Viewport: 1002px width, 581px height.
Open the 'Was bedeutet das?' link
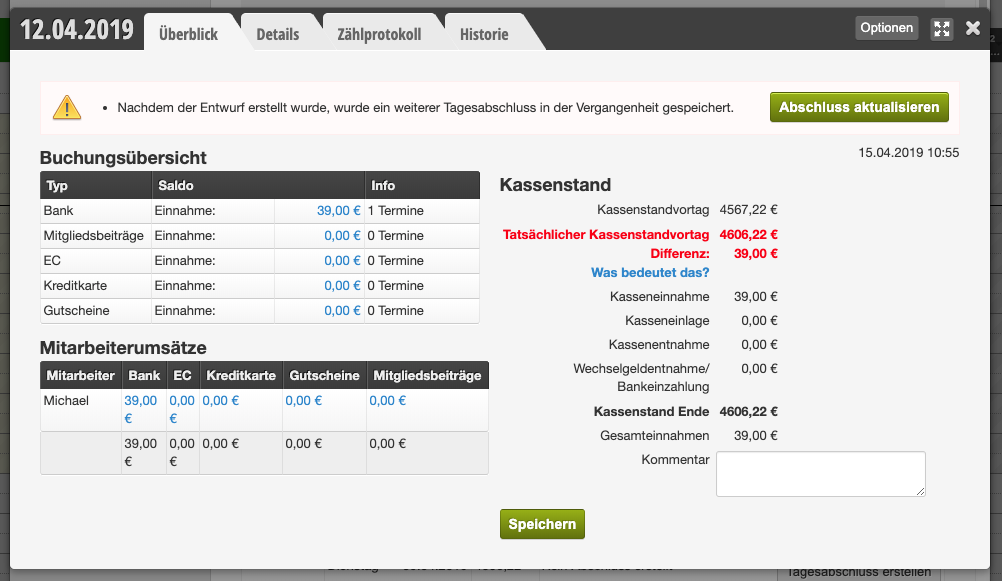click(650, 272)
